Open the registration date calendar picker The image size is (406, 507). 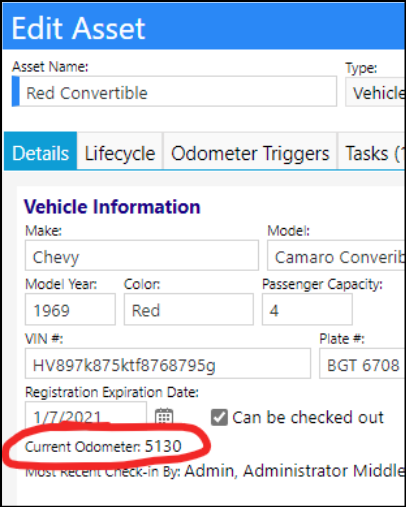point(164,417)
